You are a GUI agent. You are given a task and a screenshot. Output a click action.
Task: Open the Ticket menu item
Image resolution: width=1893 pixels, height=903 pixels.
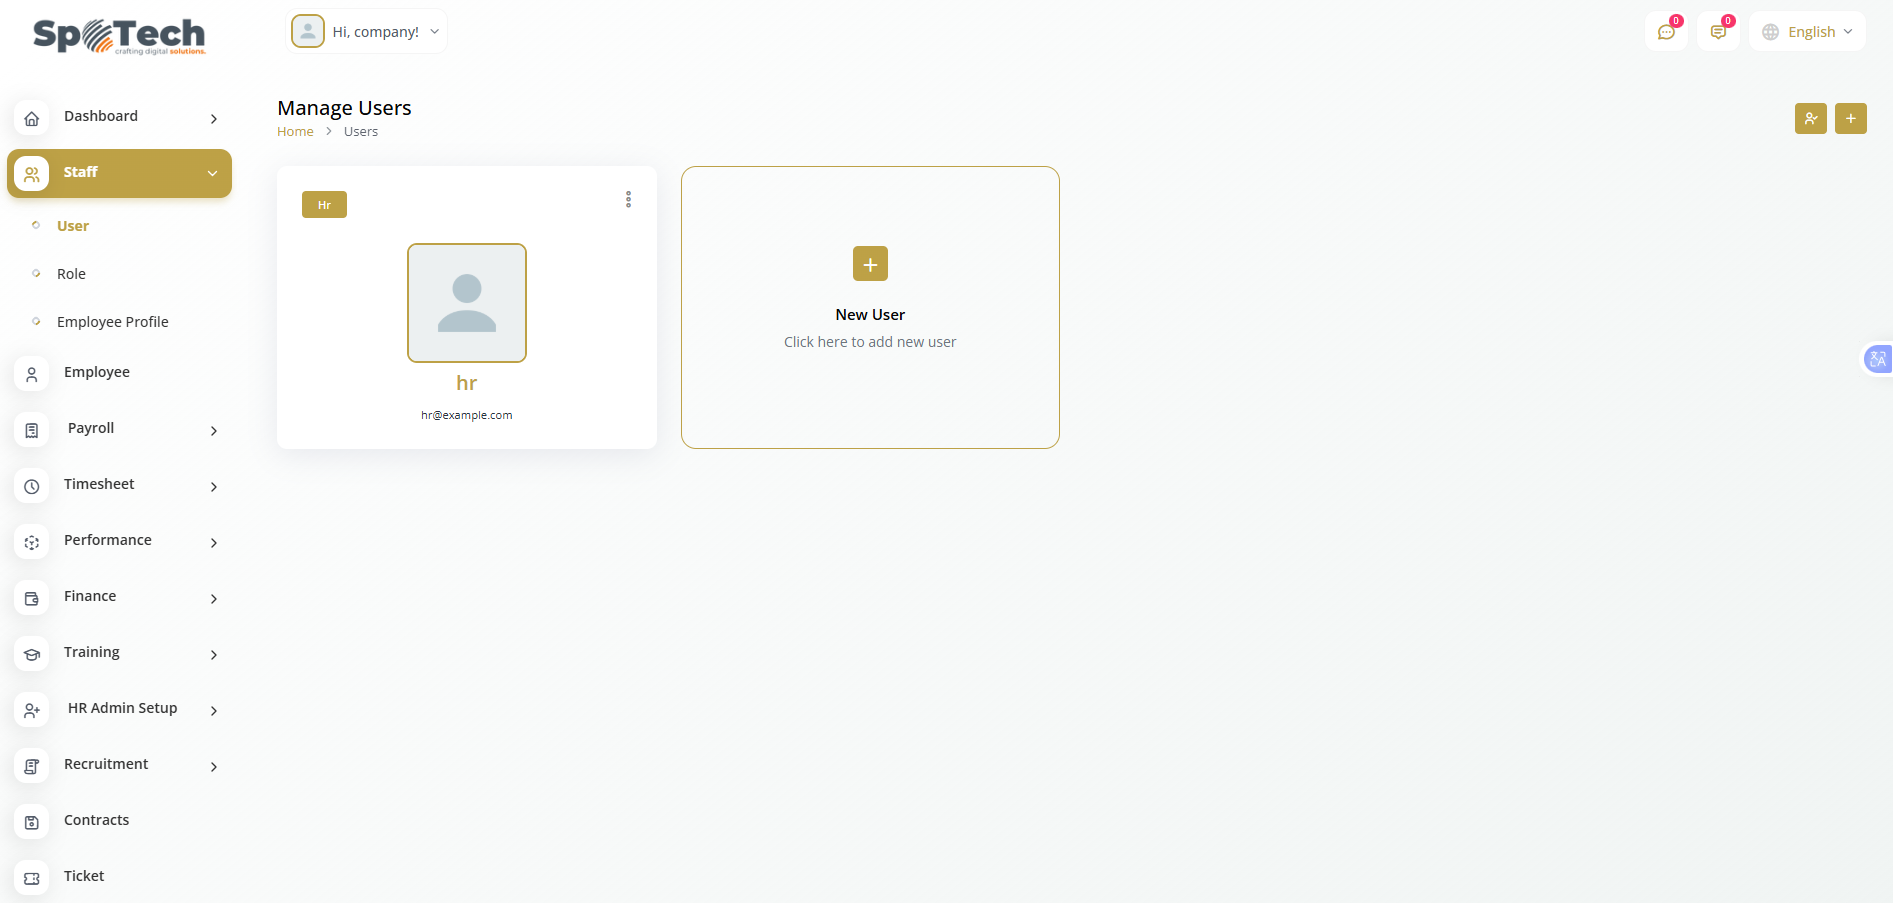pos(84,876)
